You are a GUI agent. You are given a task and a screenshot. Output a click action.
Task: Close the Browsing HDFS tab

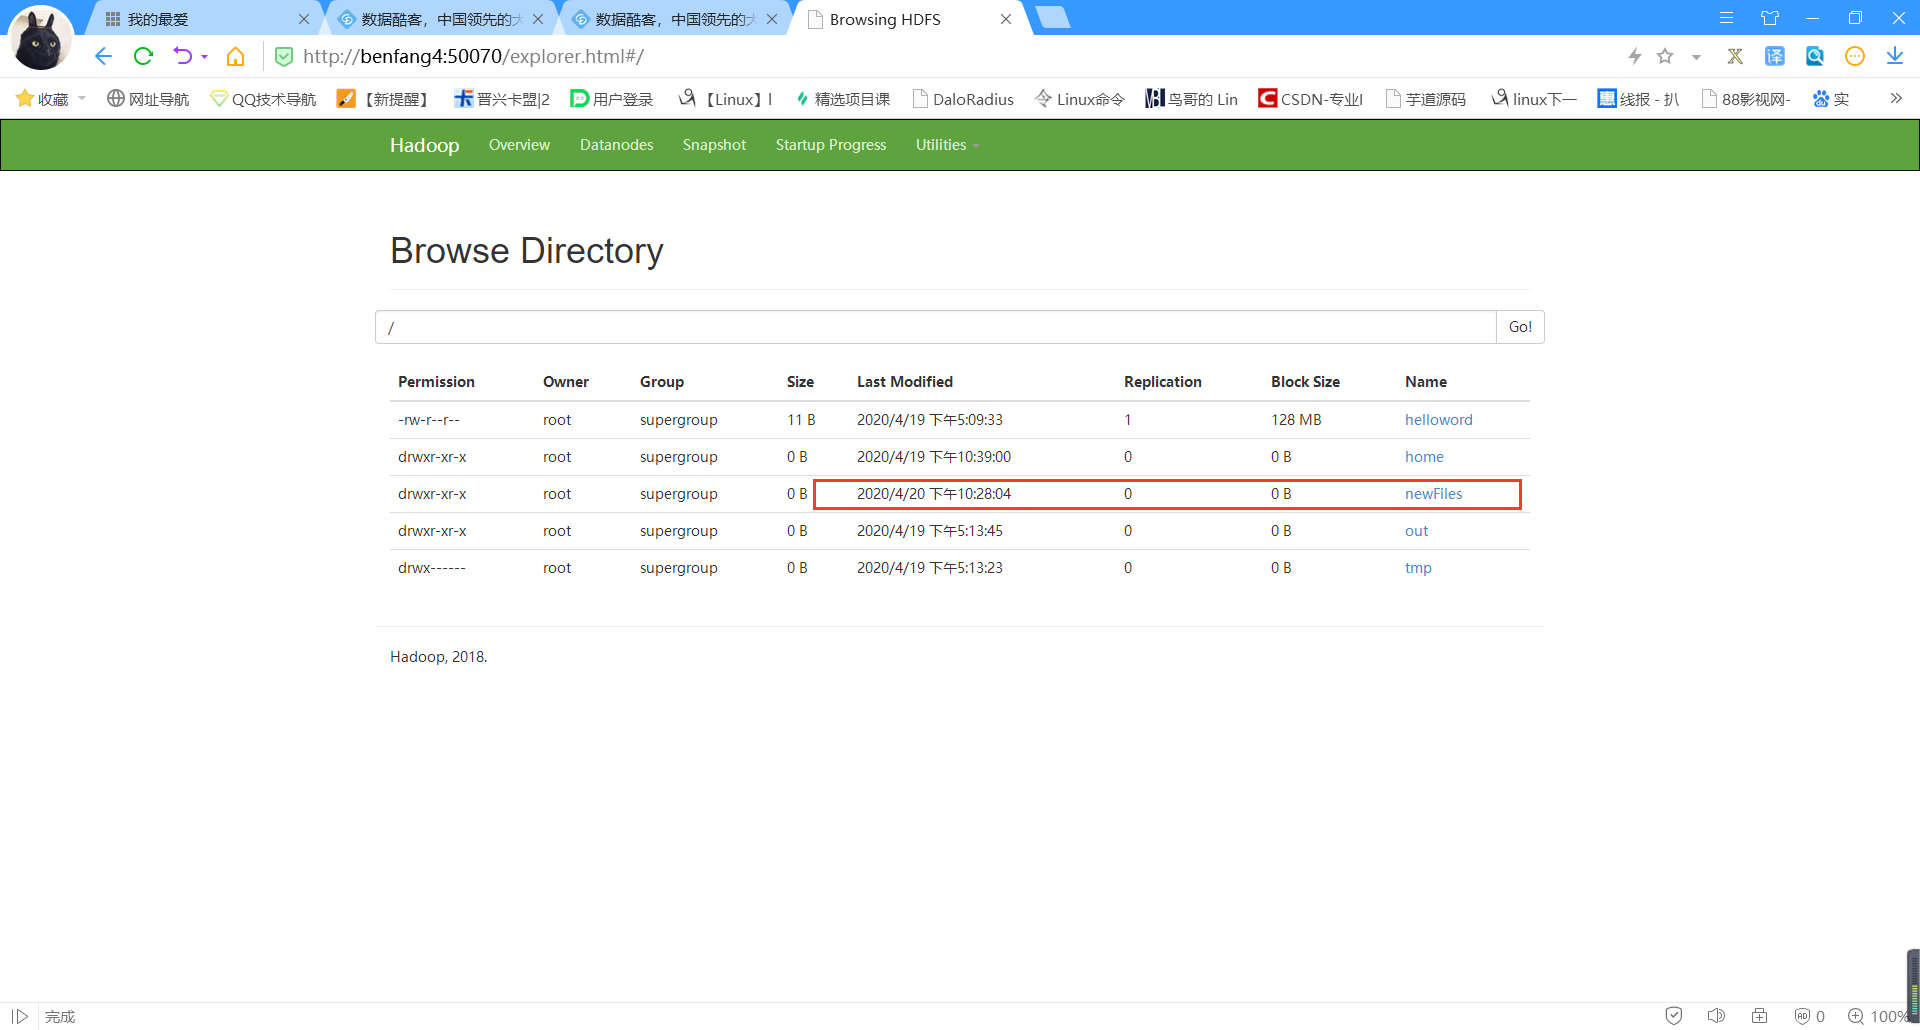pos(1006,19)
